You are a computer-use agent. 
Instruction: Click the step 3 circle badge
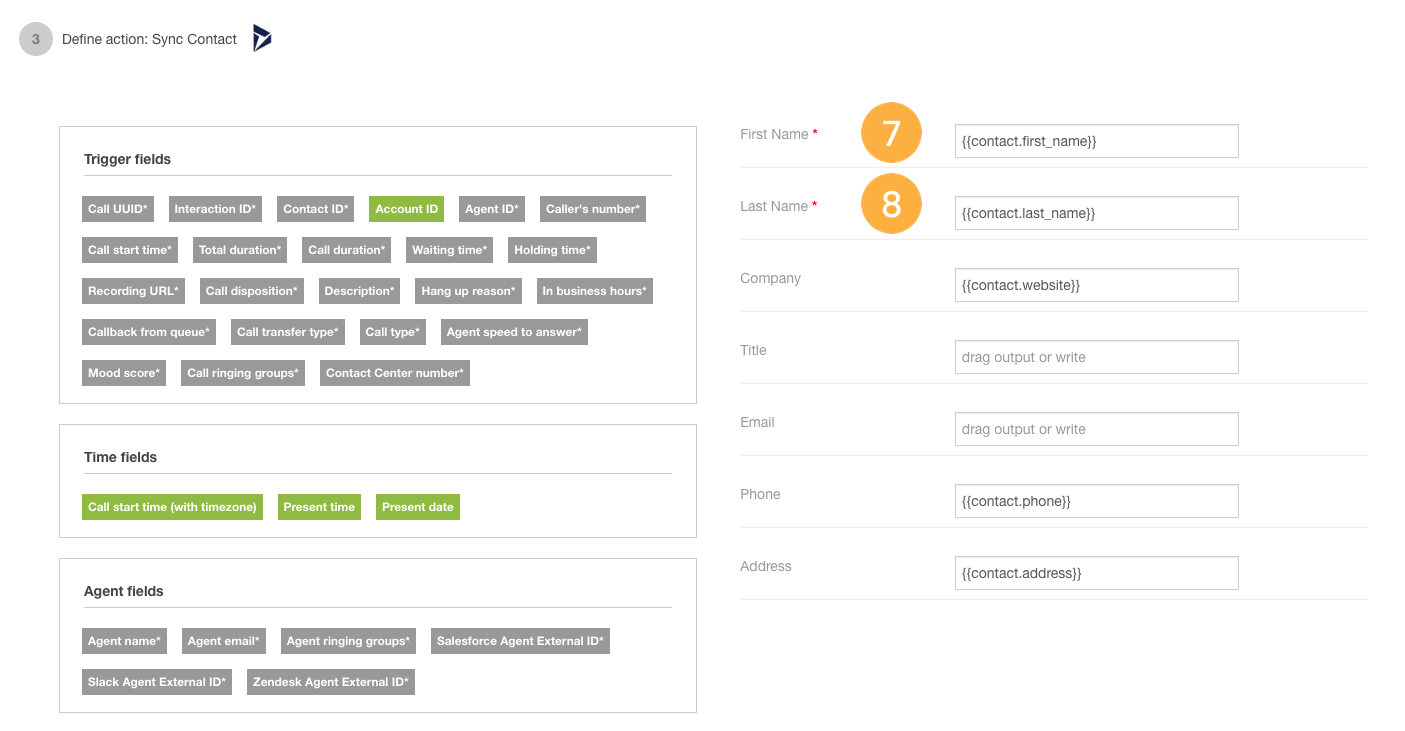[36, 39]
